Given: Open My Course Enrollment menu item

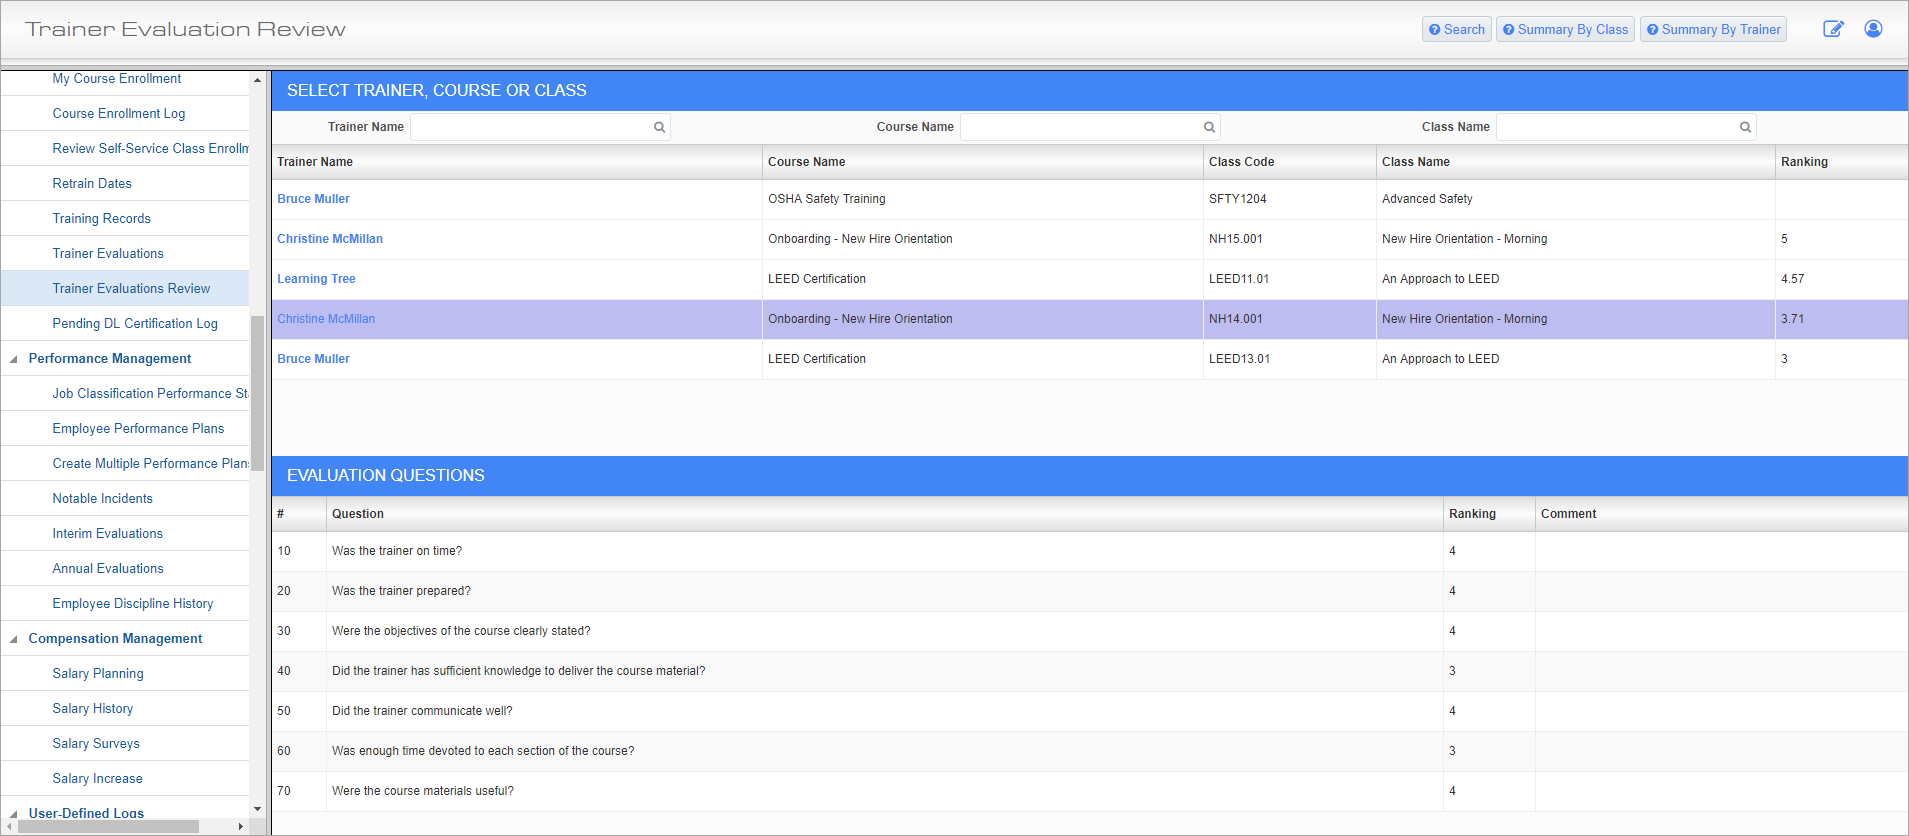Looking at the screenshot, I should tap(117, 79).
